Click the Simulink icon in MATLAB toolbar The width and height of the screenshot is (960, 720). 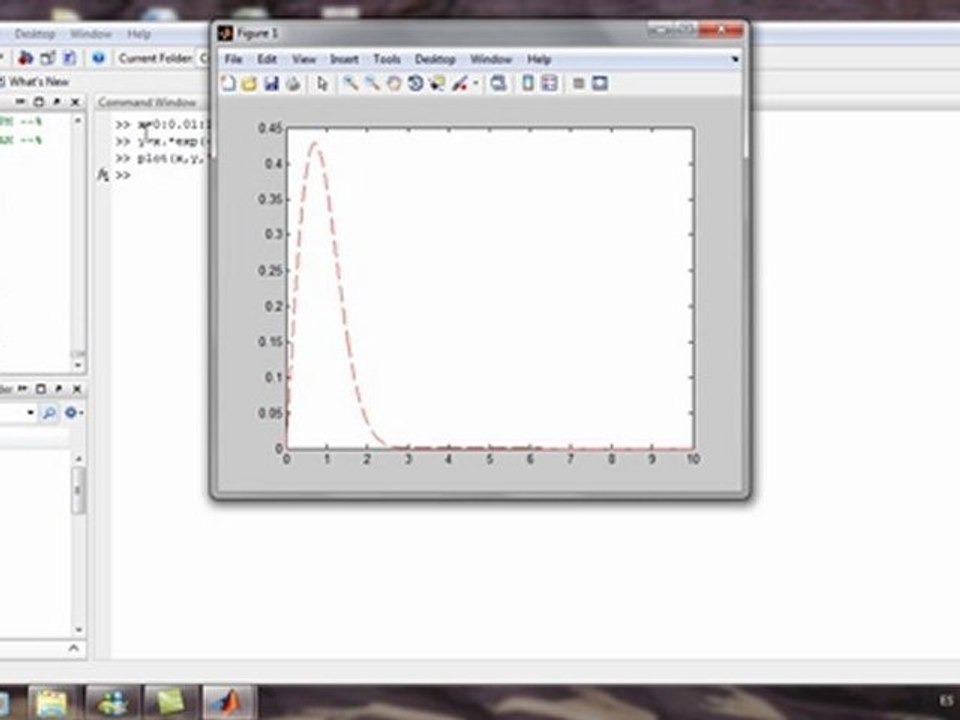[x=26, y=58]
